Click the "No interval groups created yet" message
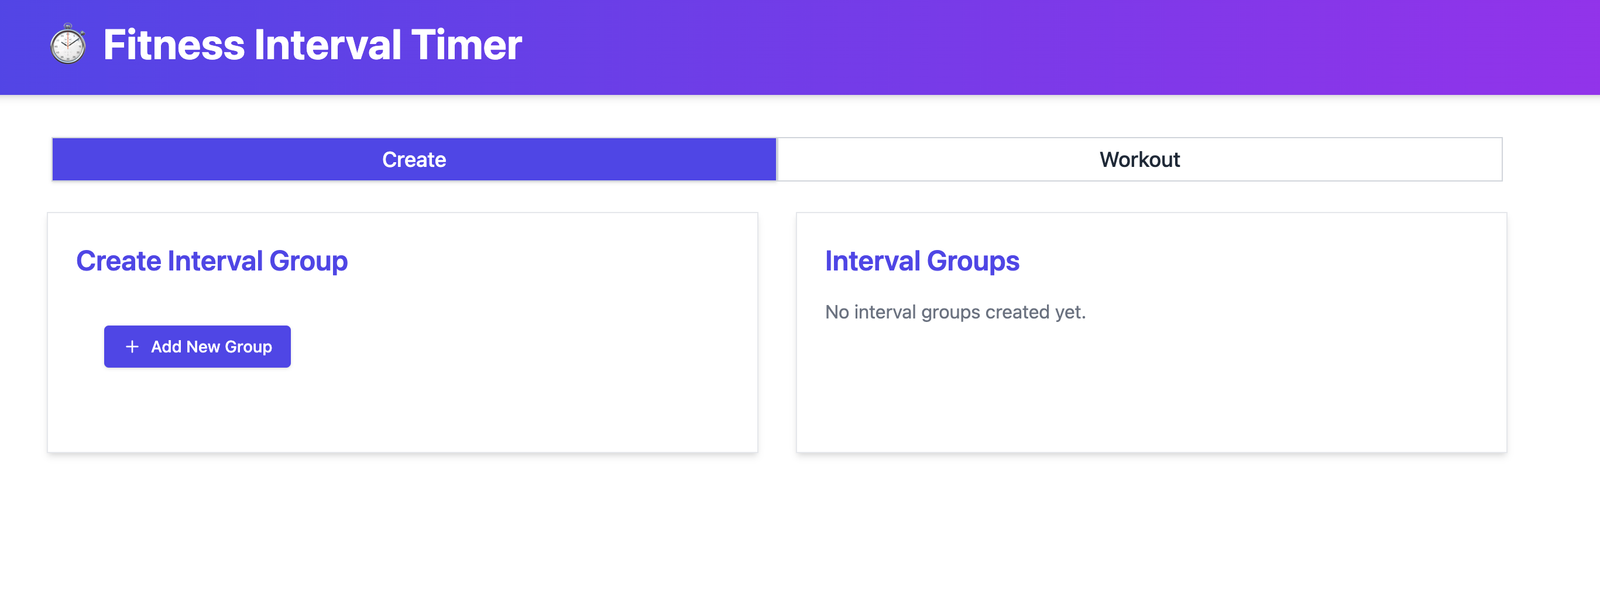The image size is (1600, 596). point(955,312)
